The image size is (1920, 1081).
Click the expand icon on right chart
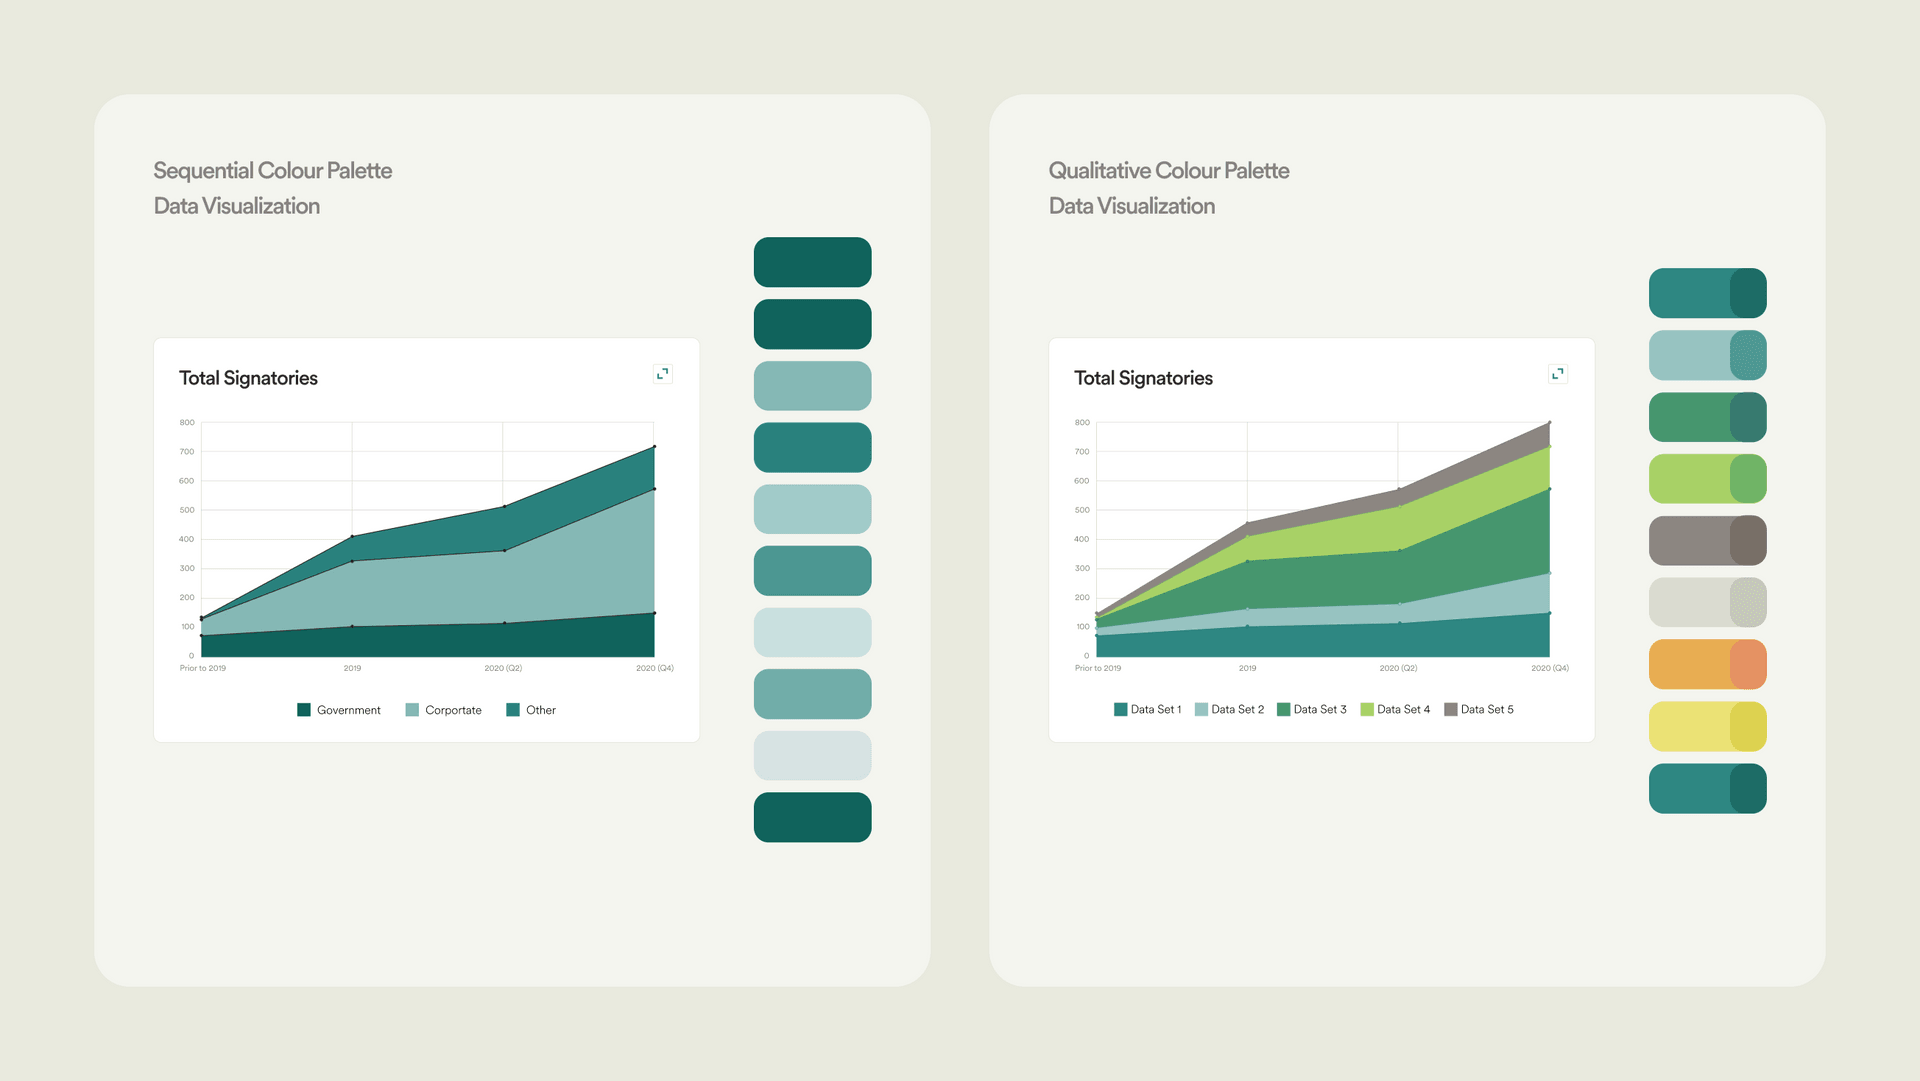tap(1557, 373)
